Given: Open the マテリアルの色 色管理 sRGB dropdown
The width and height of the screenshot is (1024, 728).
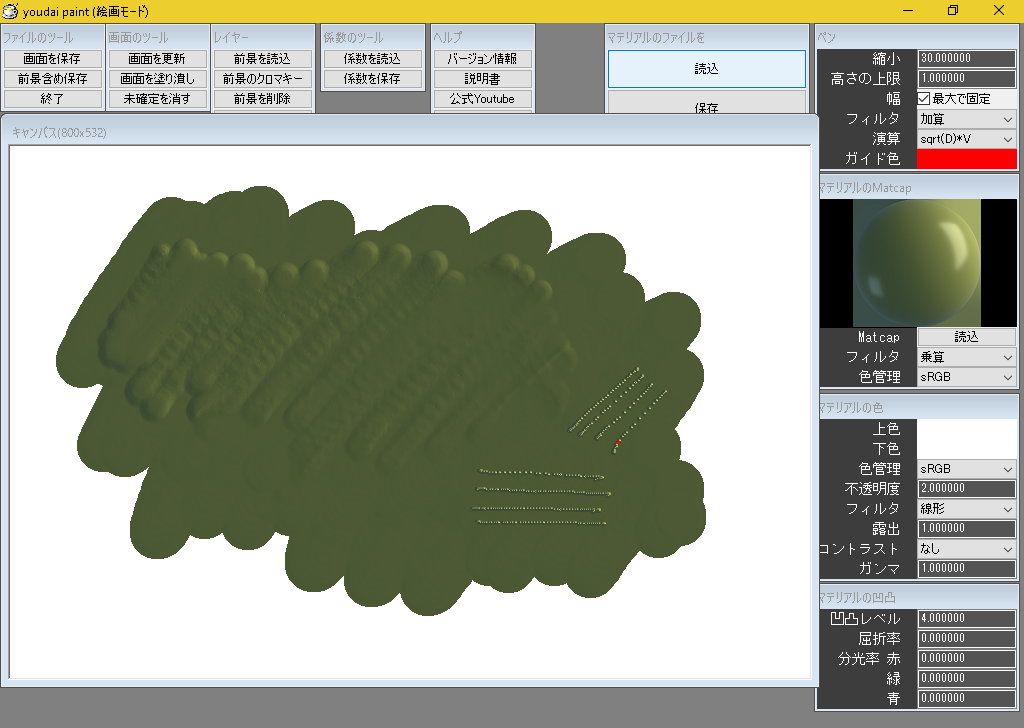Looking at the screenshot, I should tap(965, 468).
